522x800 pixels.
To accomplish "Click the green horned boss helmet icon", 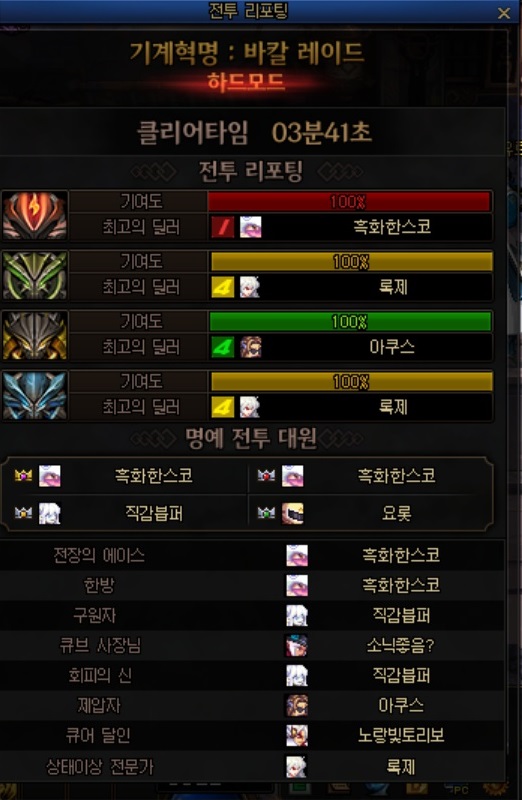I will (35, 276).
